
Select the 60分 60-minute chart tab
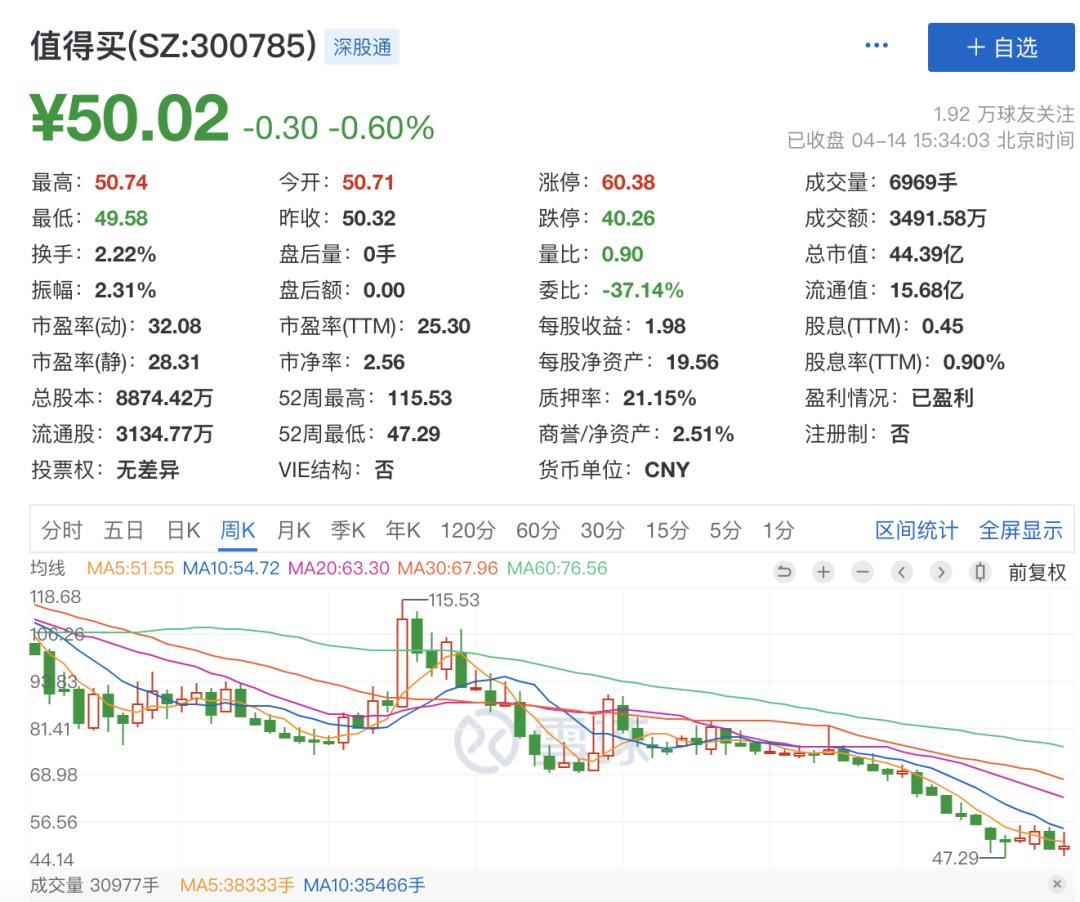tap(538, 531)
